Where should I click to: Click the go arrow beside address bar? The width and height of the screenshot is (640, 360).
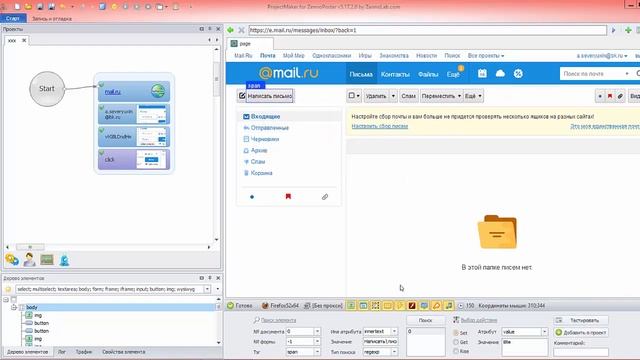(613, 30)
